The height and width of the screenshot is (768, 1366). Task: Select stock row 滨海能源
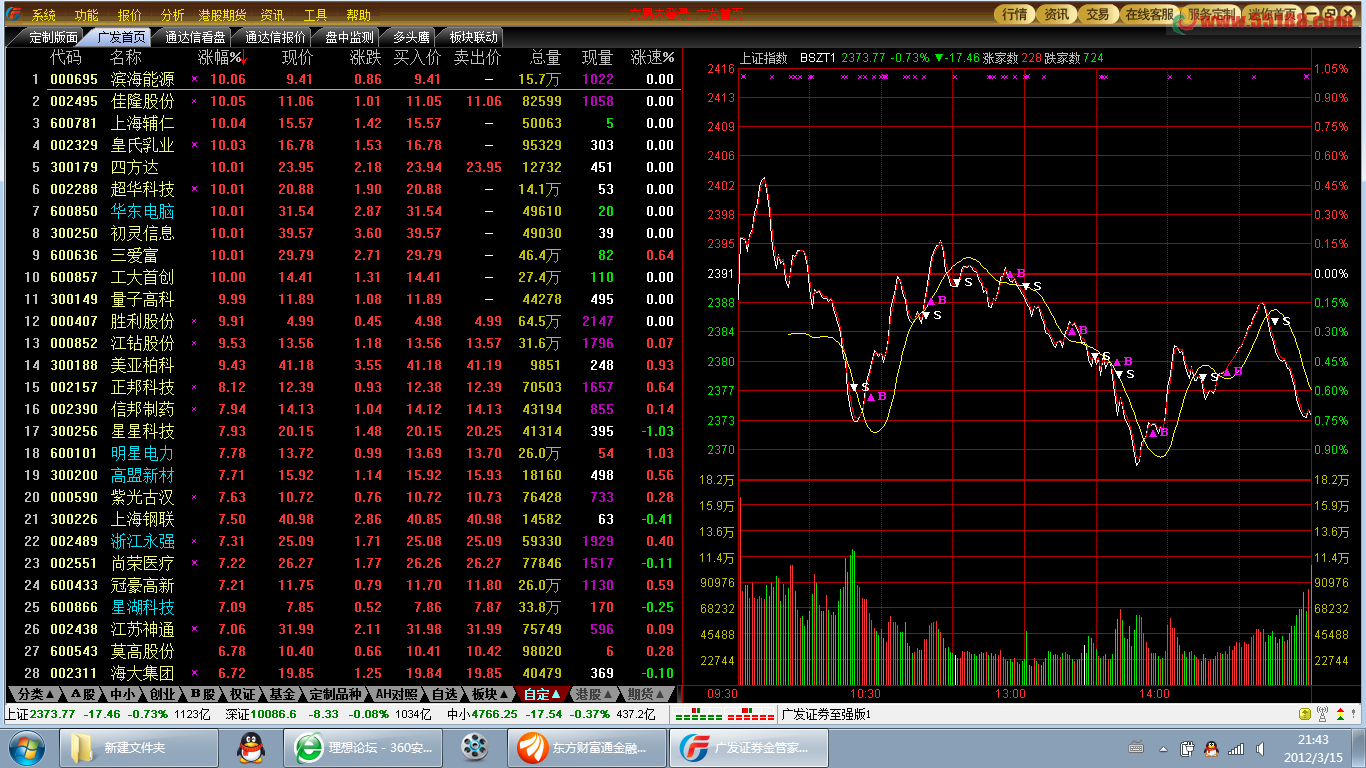point(343,79)
